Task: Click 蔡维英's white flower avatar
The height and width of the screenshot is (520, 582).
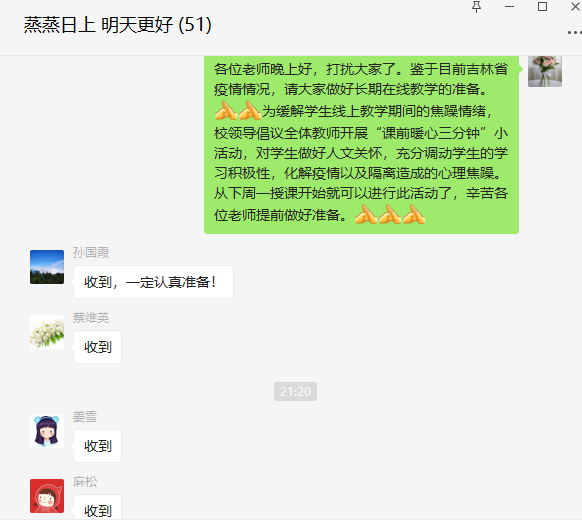Action: point(47,332)
